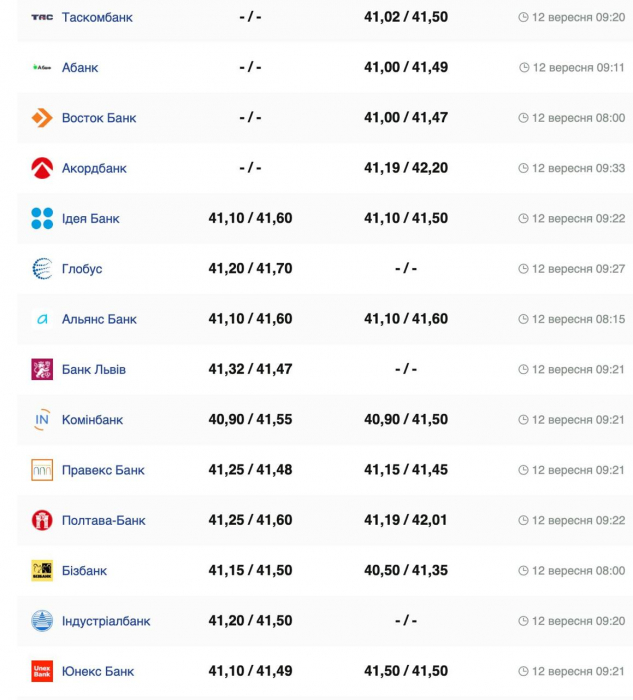Viewport: 633px width, 700px height.
Task: Follow the Правекс Банк link
Action: coord(103,470)
